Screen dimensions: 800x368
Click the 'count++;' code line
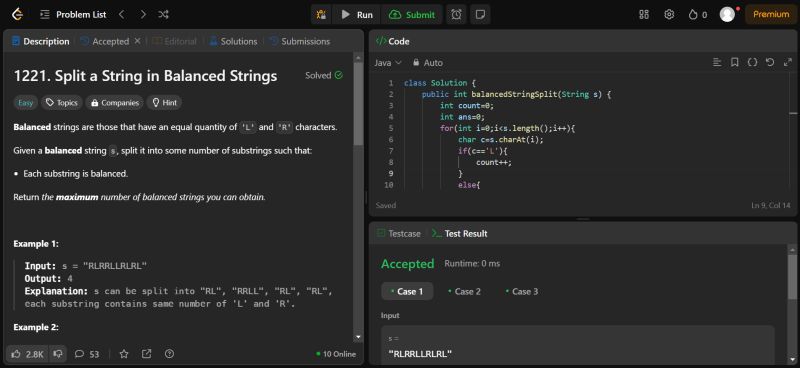[x=494, y=162]
